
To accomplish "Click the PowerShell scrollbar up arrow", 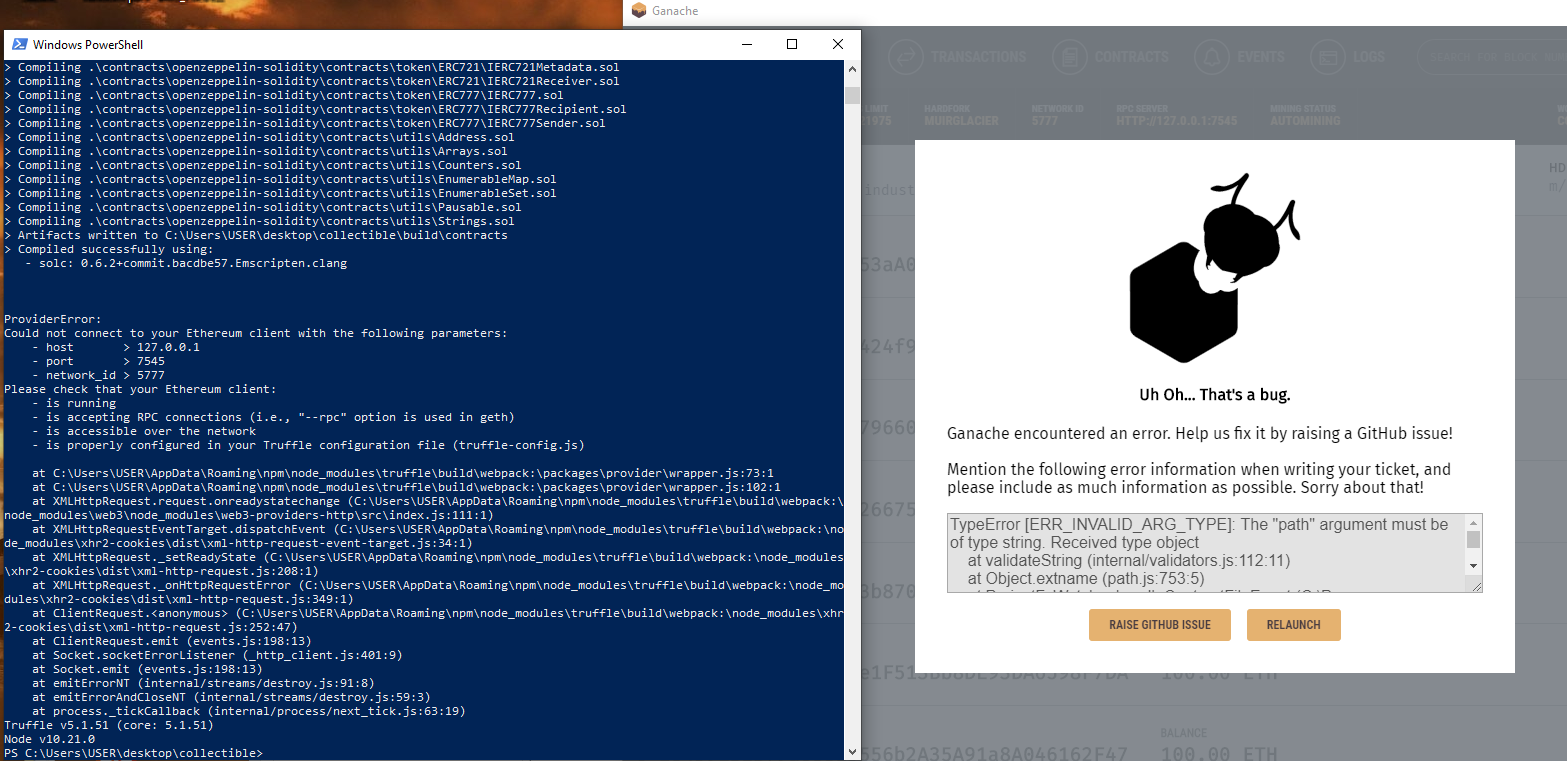I will coord(852,69).
